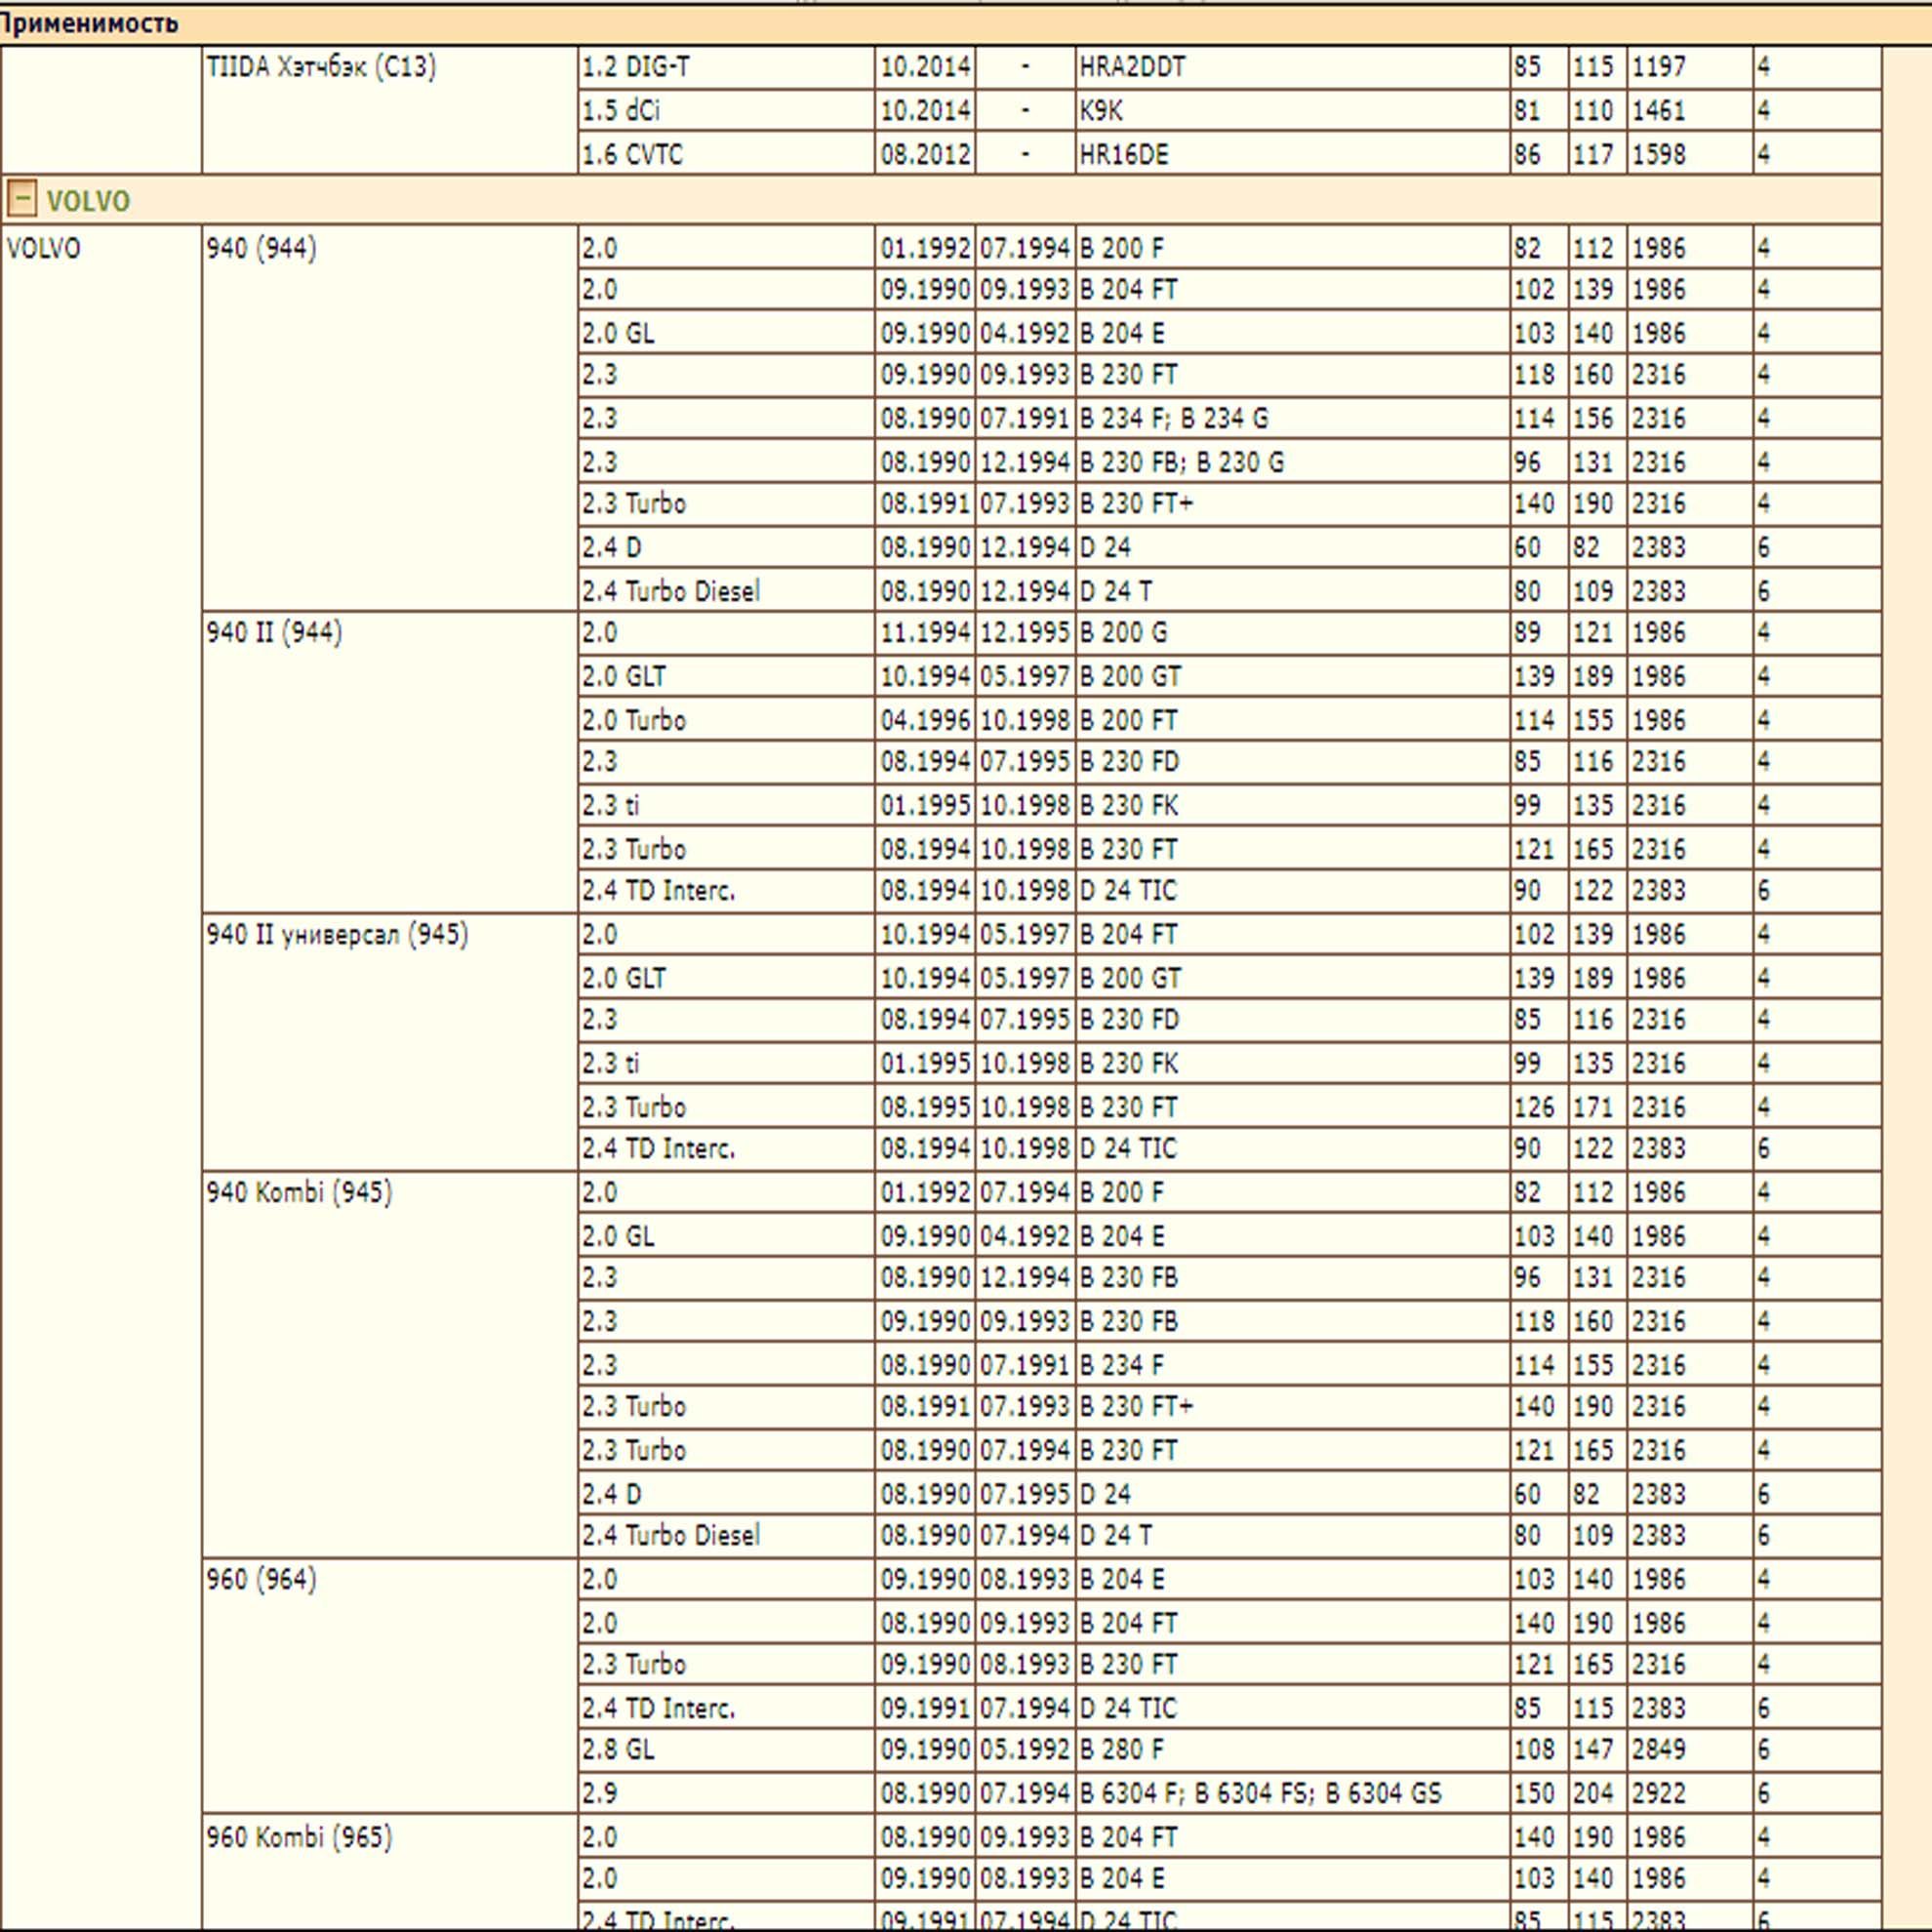1932x1932 pixels.
Task: Click the 940 II универсал (945) cell
Action: [x=389, y=1042]
